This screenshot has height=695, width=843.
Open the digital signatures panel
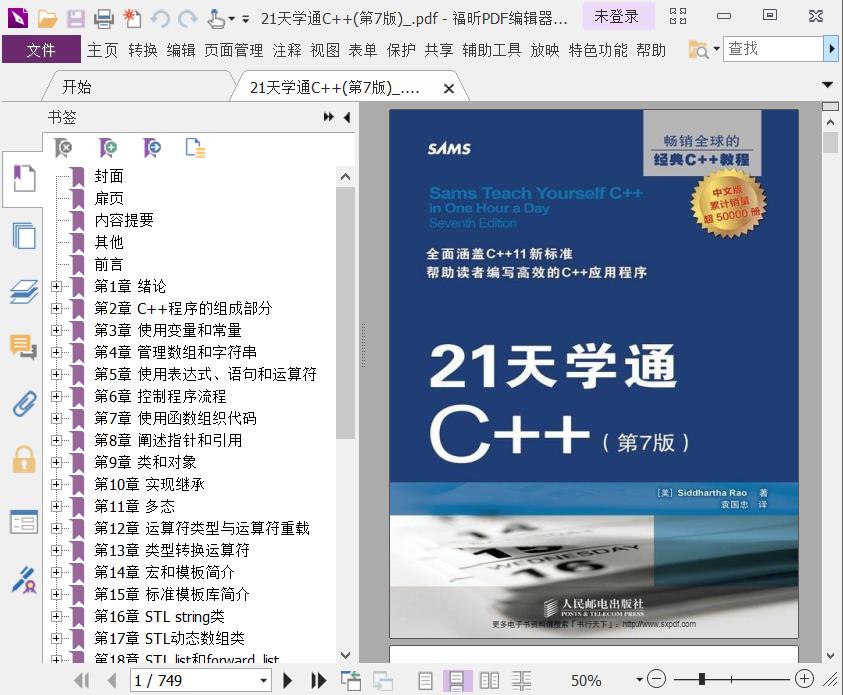tap(24, 579)
